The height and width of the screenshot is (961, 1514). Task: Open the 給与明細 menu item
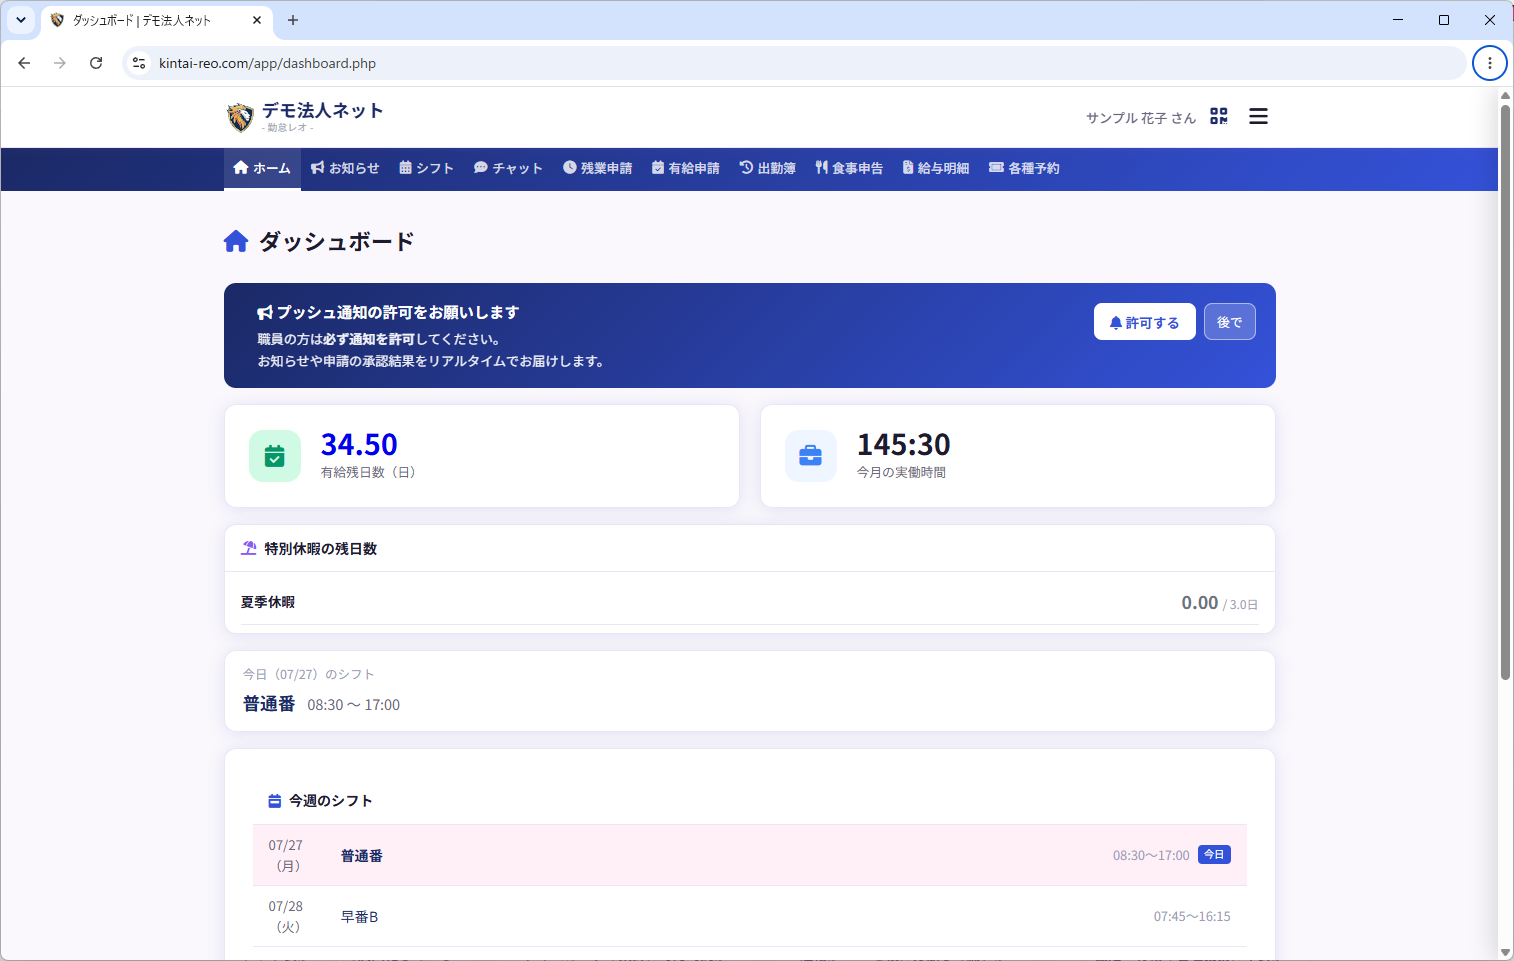[936, 168]
